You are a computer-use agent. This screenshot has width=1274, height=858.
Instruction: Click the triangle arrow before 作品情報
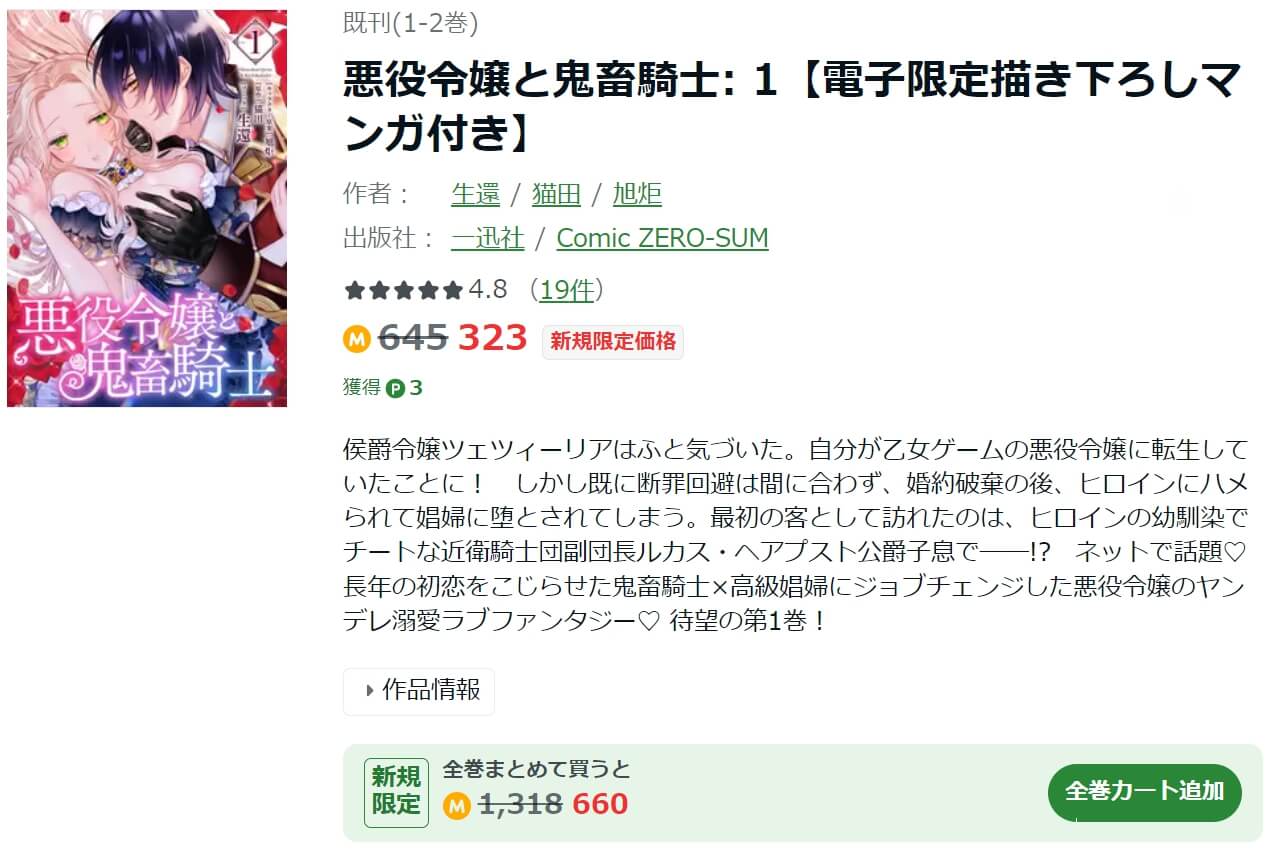(370, 690)
